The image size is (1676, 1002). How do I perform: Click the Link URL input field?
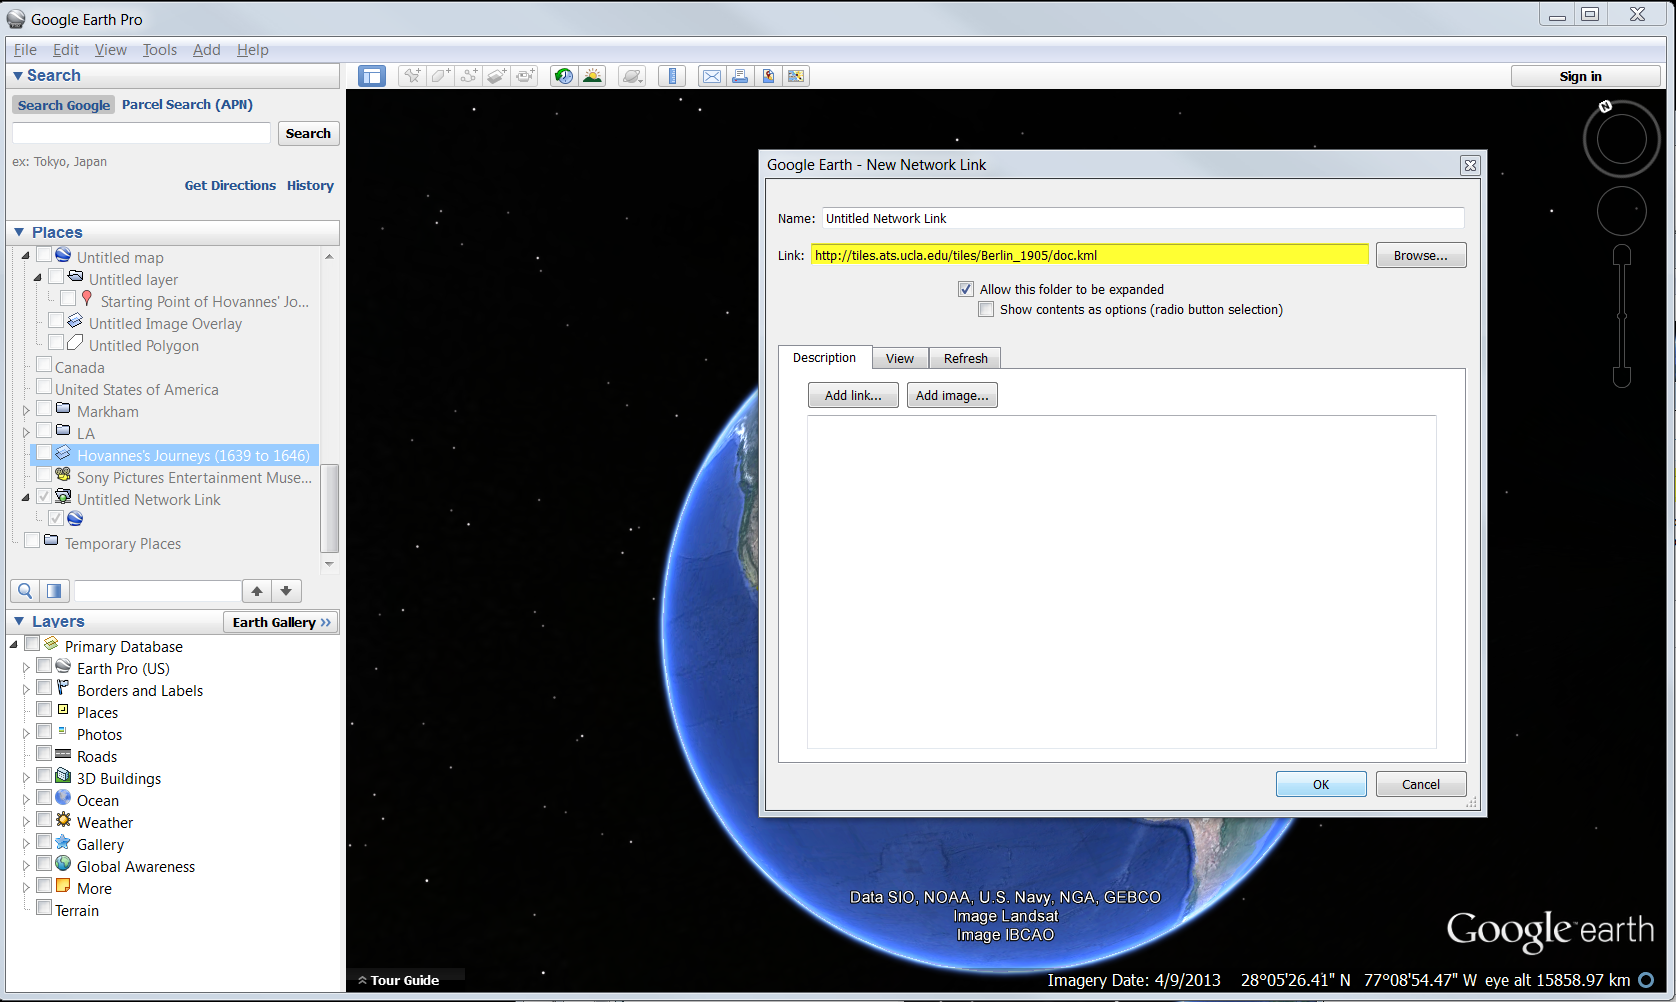pos(1090,255)
